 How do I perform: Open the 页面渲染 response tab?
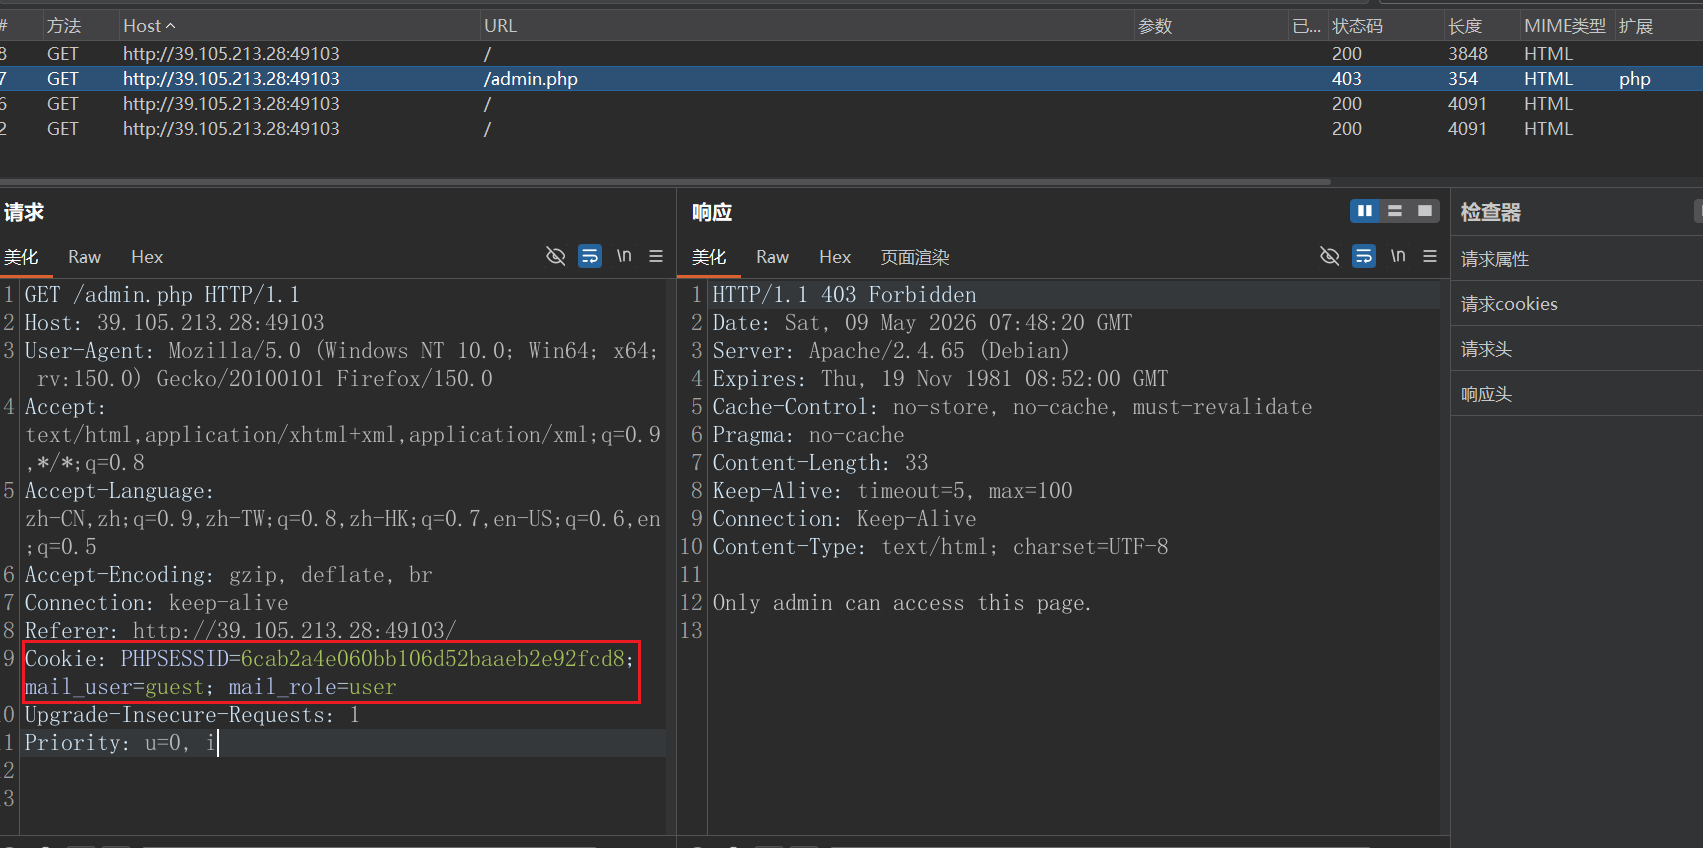pyautogui.click(x=915, y=257)
